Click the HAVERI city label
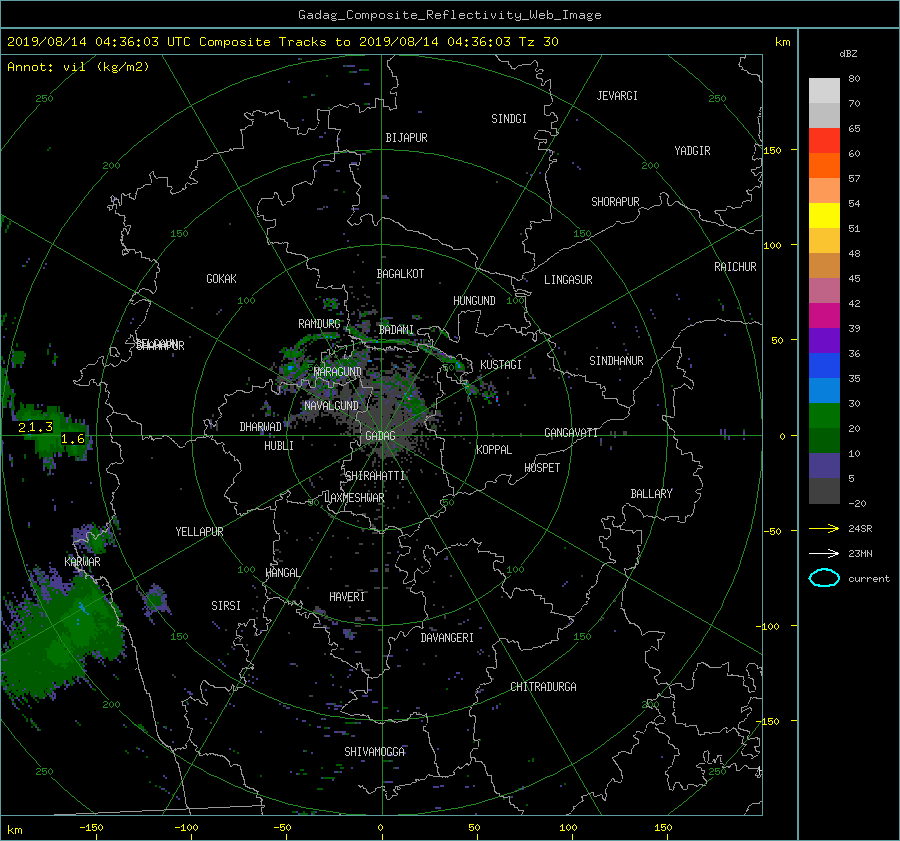 click(347, 597)
